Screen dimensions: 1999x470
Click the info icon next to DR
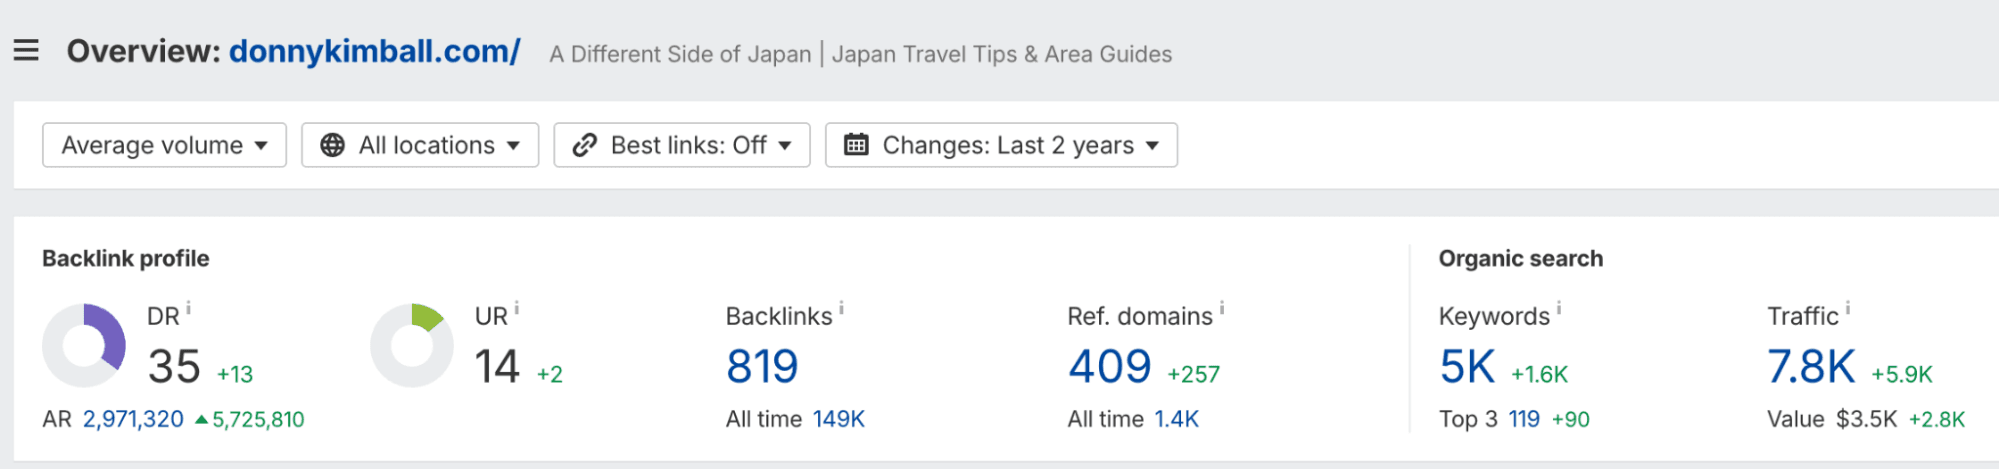point(188,309)
